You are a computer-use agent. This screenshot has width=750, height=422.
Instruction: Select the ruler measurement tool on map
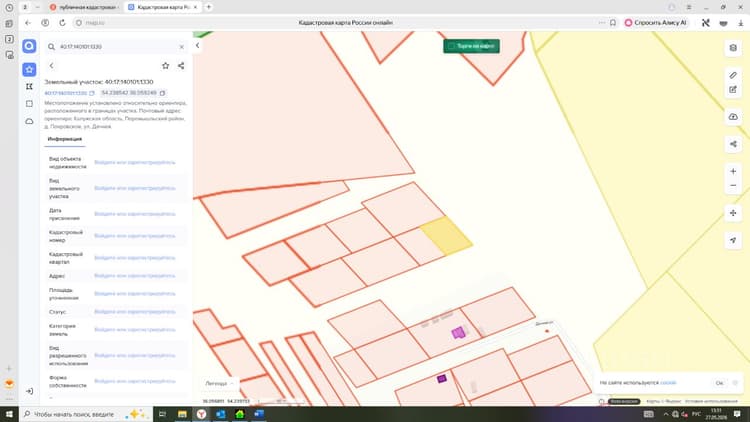click(733, 75)
